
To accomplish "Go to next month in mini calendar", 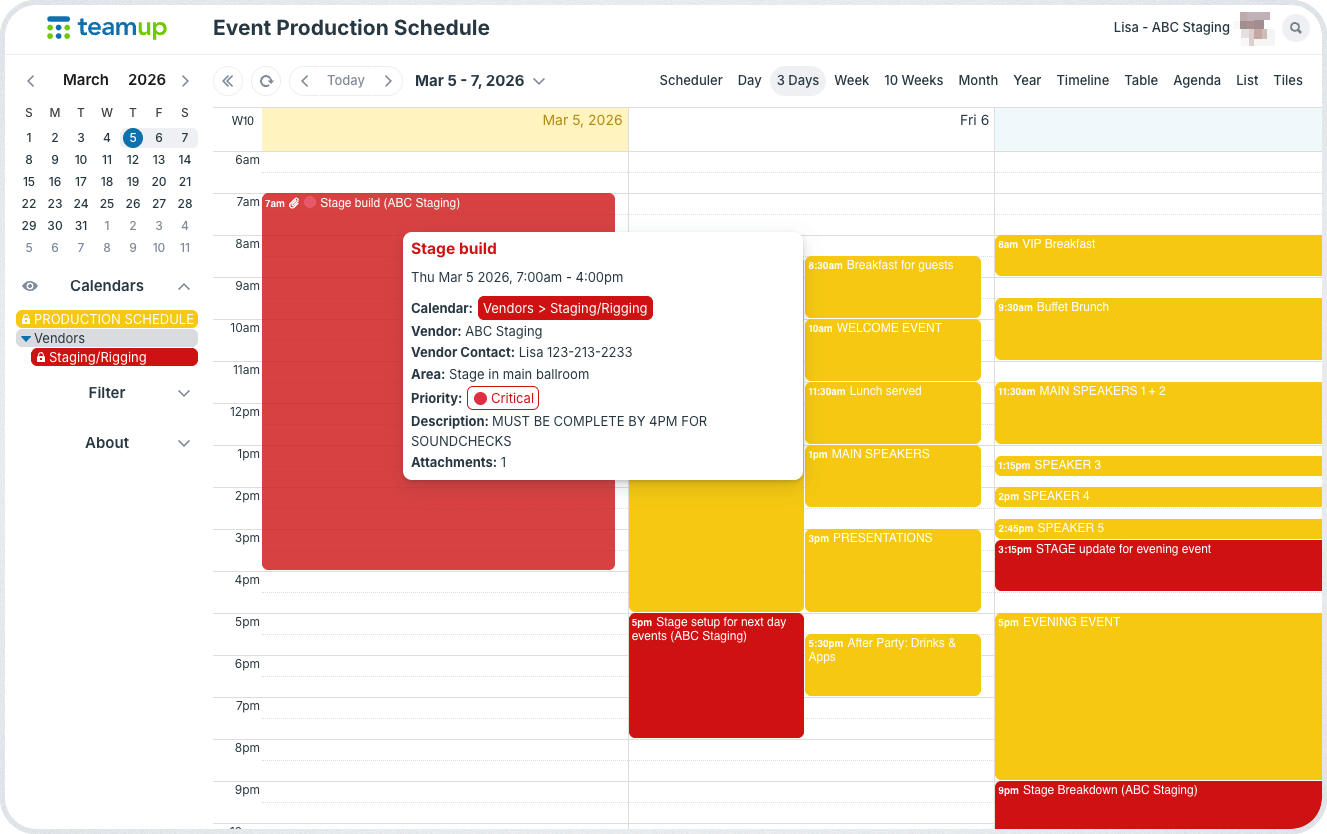I will (185, 81).
